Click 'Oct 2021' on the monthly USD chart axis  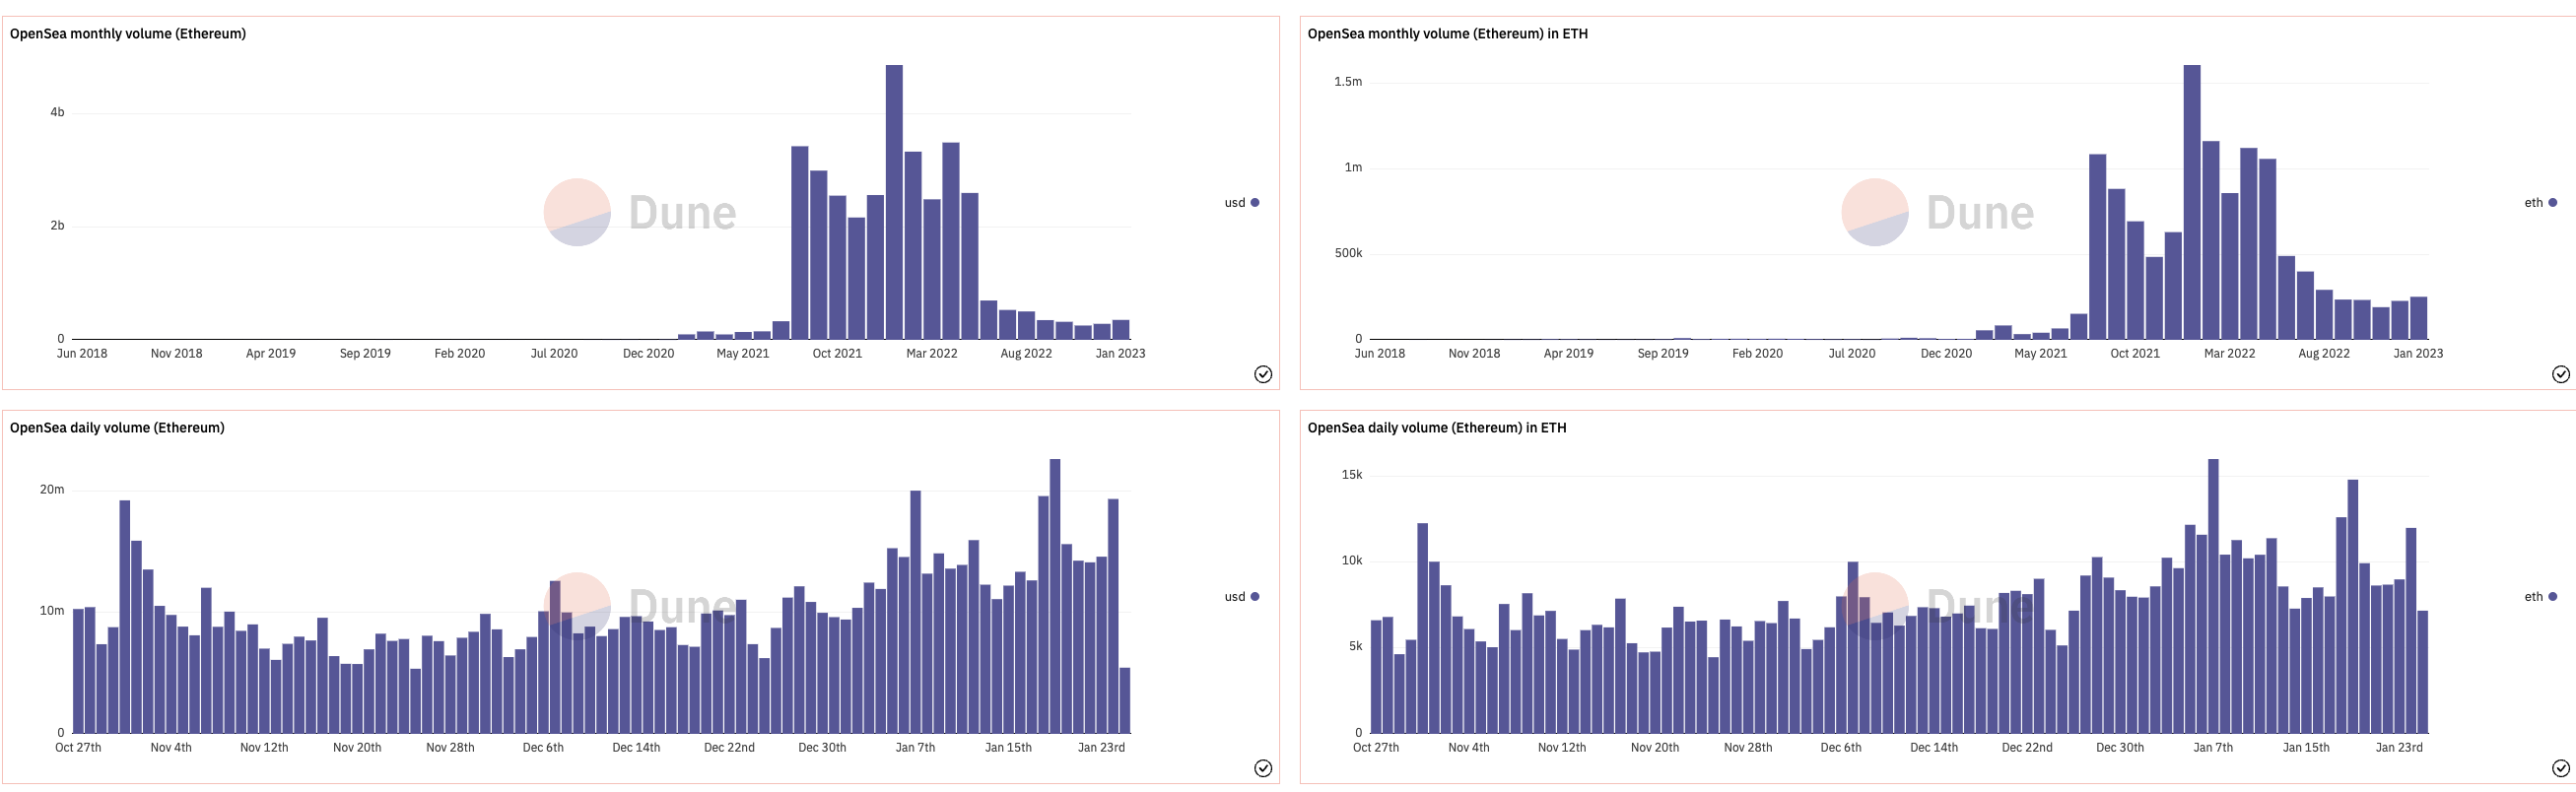(837, 354)
